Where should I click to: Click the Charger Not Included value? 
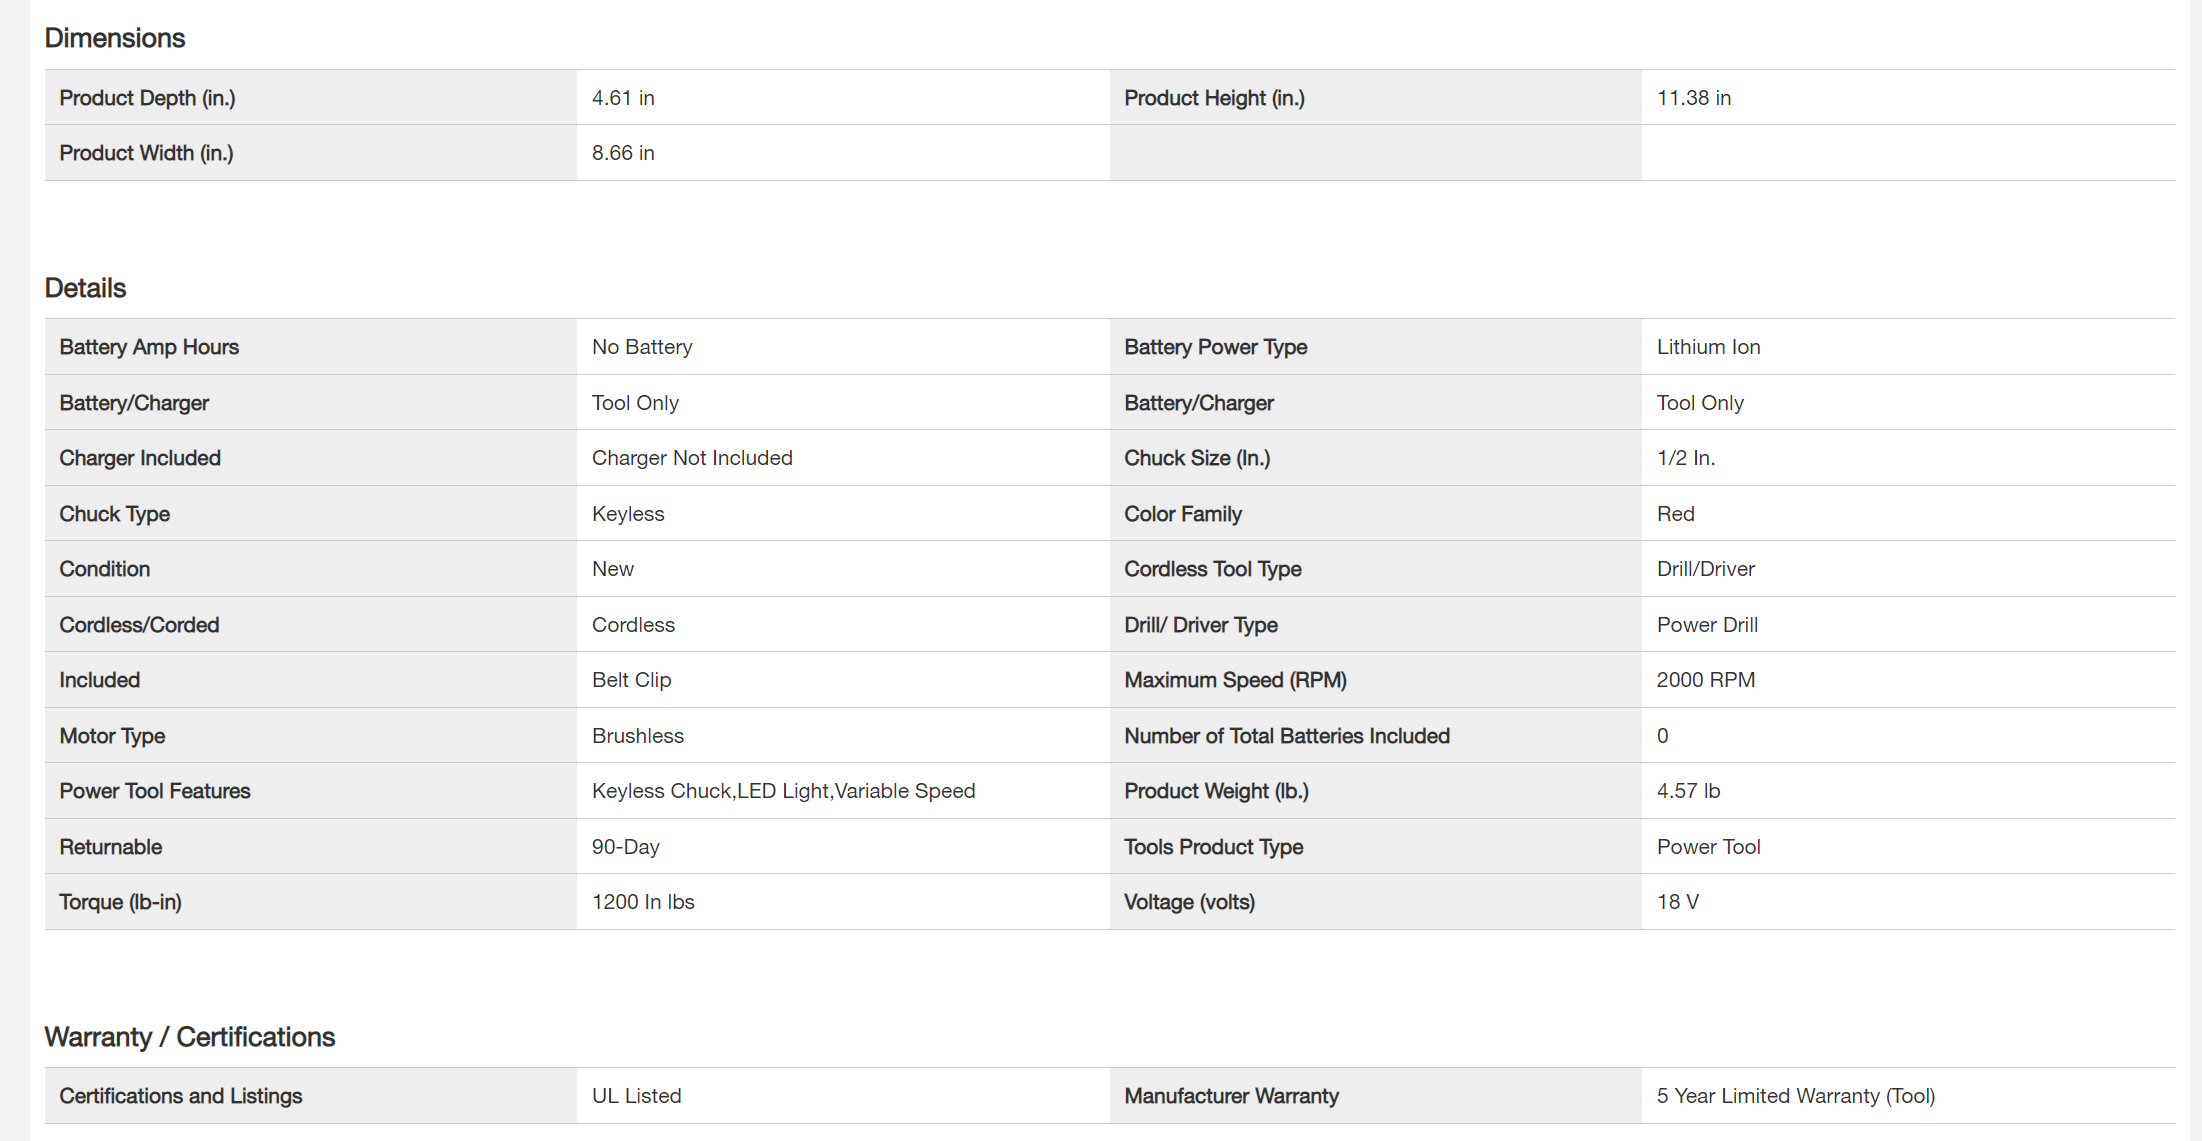(x=692, y=458)
